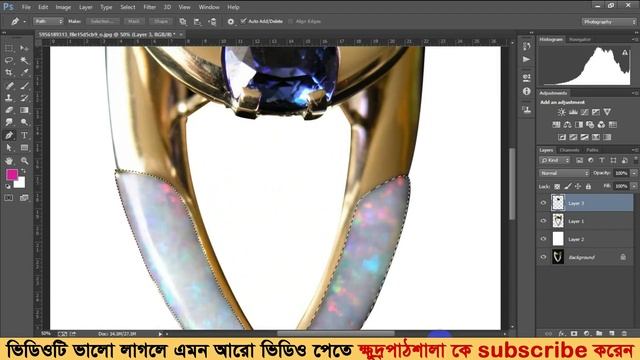
Task: Open the Actions panel play icon
Action: click(x=527, y=60)
